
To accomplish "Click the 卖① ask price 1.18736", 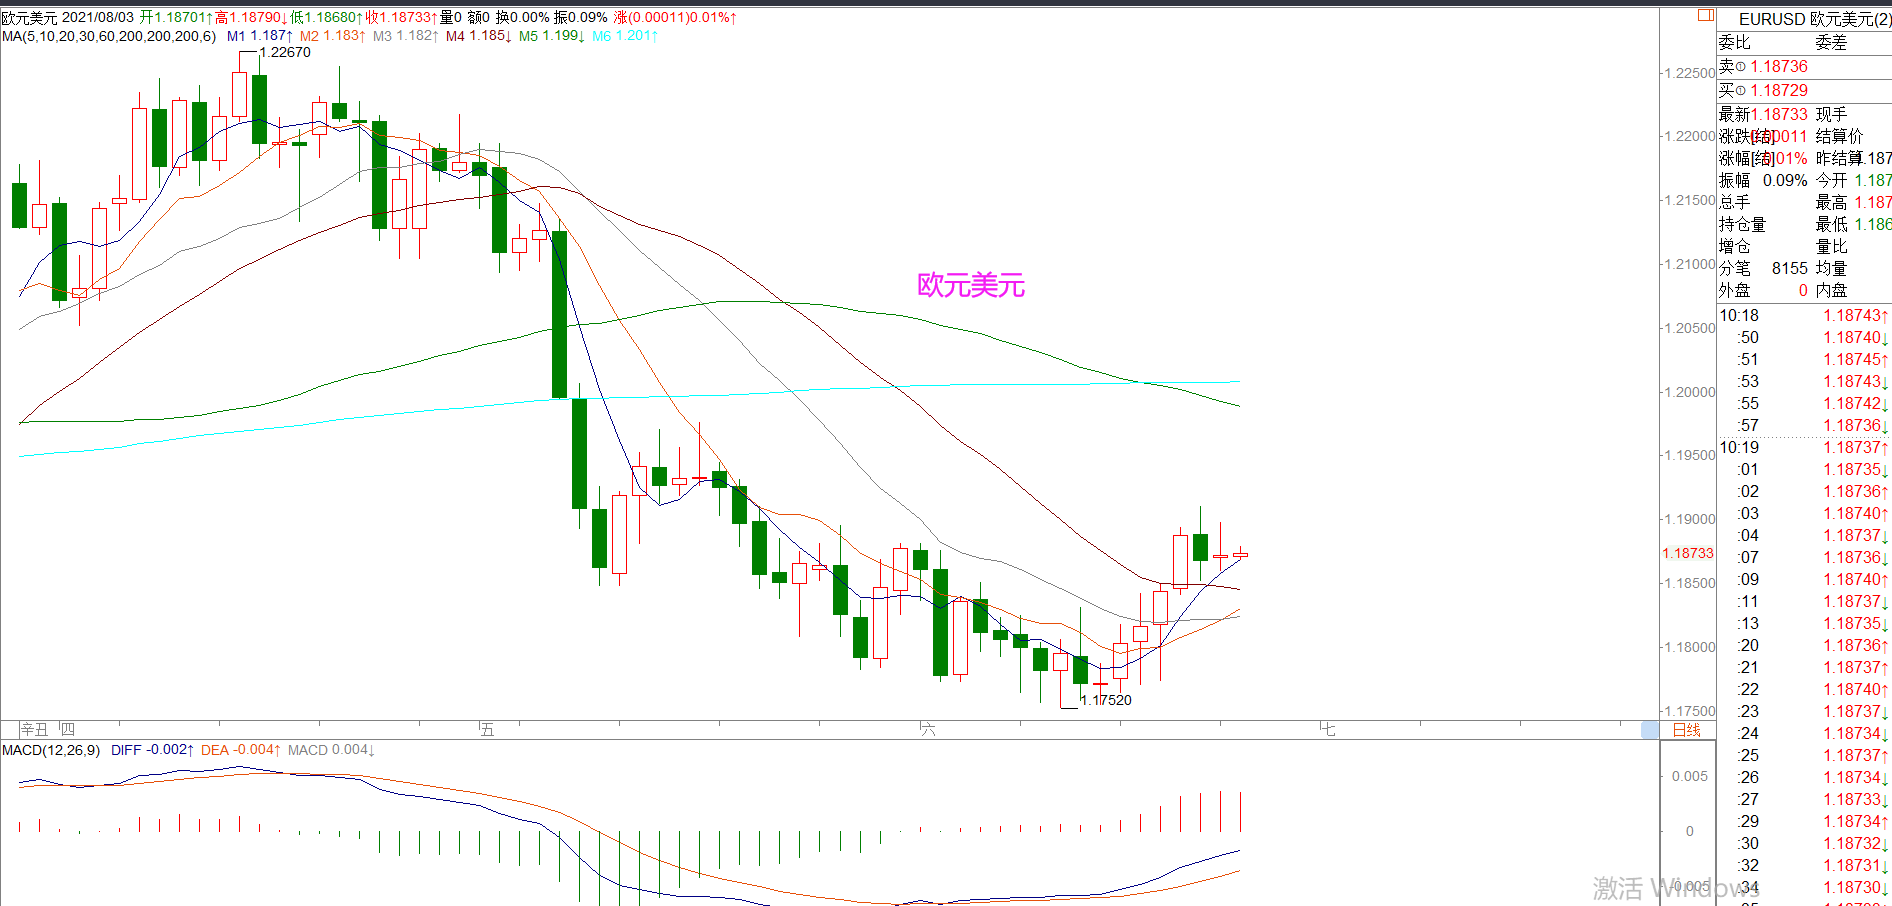I will [x=1779, y=66].
